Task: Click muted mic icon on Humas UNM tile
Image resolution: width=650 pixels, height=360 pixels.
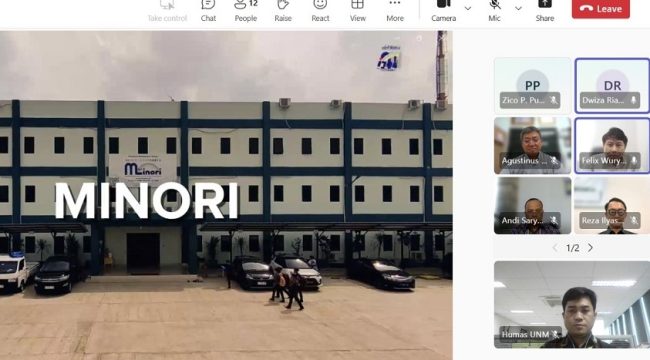Action: [555, 334]
